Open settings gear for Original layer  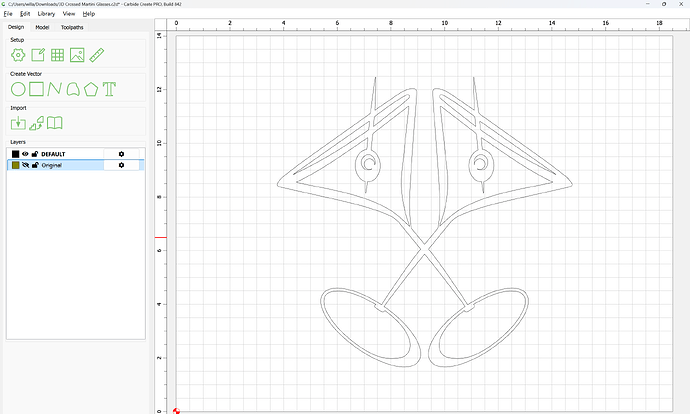pyautogui.click(x=121, y=165)
